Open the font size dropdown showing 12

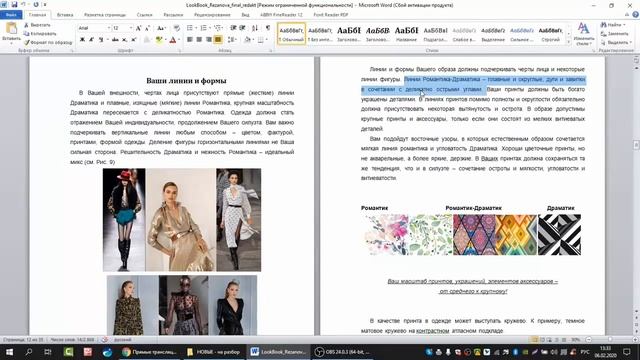[x=122, y=28]
